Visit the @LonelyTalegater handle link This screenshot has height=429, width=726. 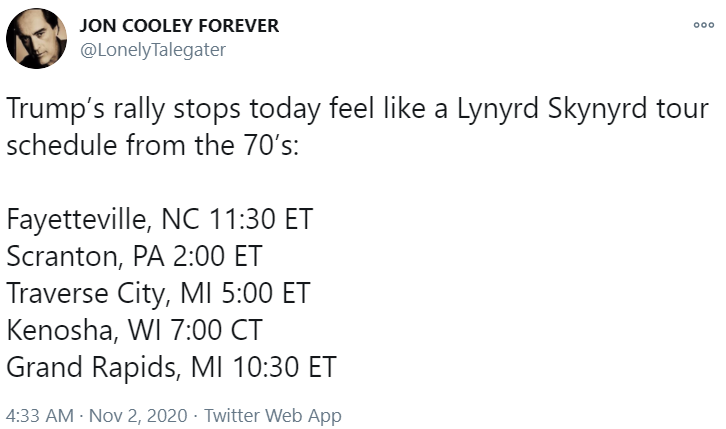point(153,50)
